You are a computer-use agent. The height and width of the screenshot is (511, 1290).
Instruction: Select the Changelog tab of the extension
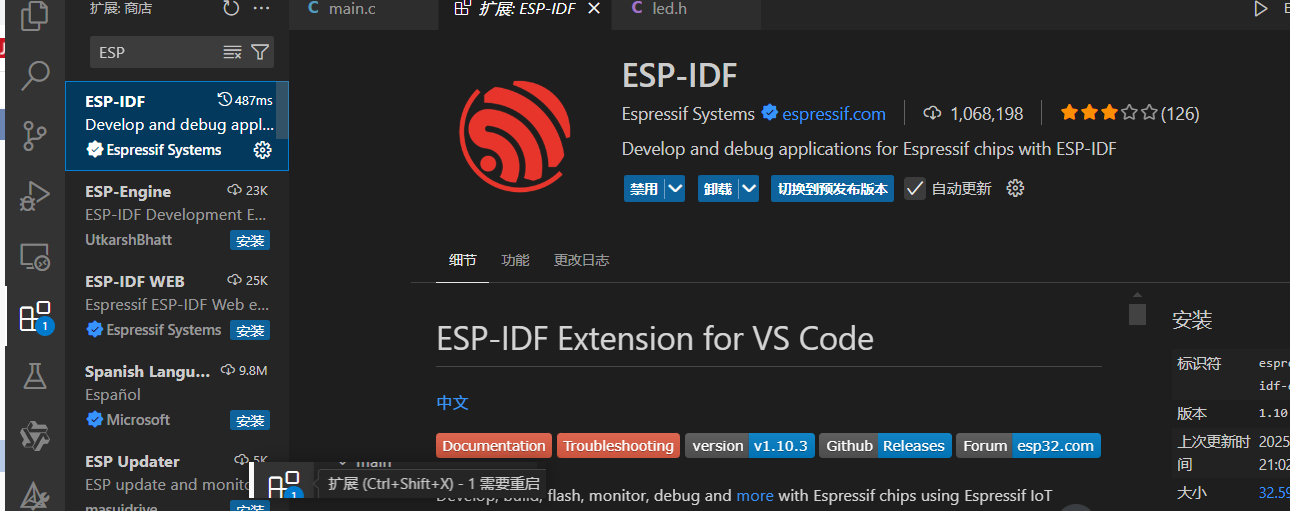tap(582, 260)
